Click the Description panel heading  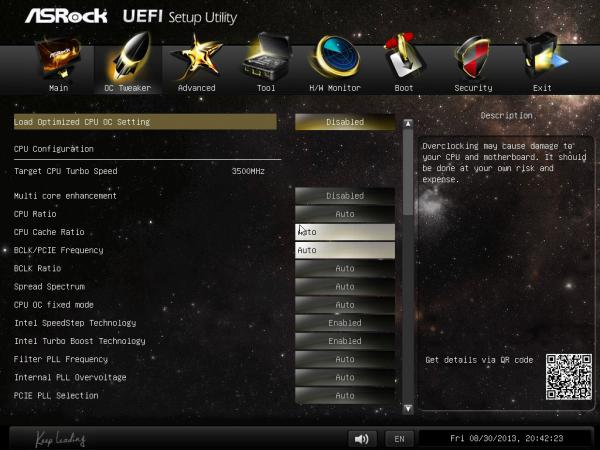tap(506, 116)
